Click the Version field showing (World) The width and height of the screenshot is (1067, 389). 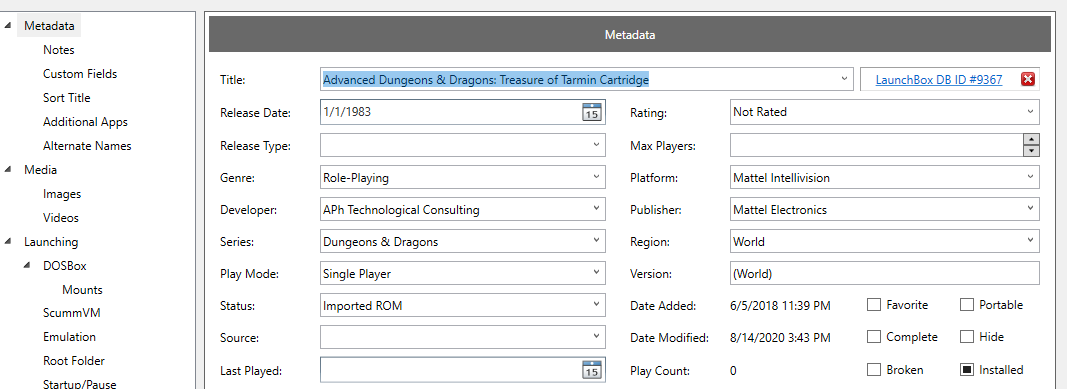pyautogui.click(x=885, y=273)
